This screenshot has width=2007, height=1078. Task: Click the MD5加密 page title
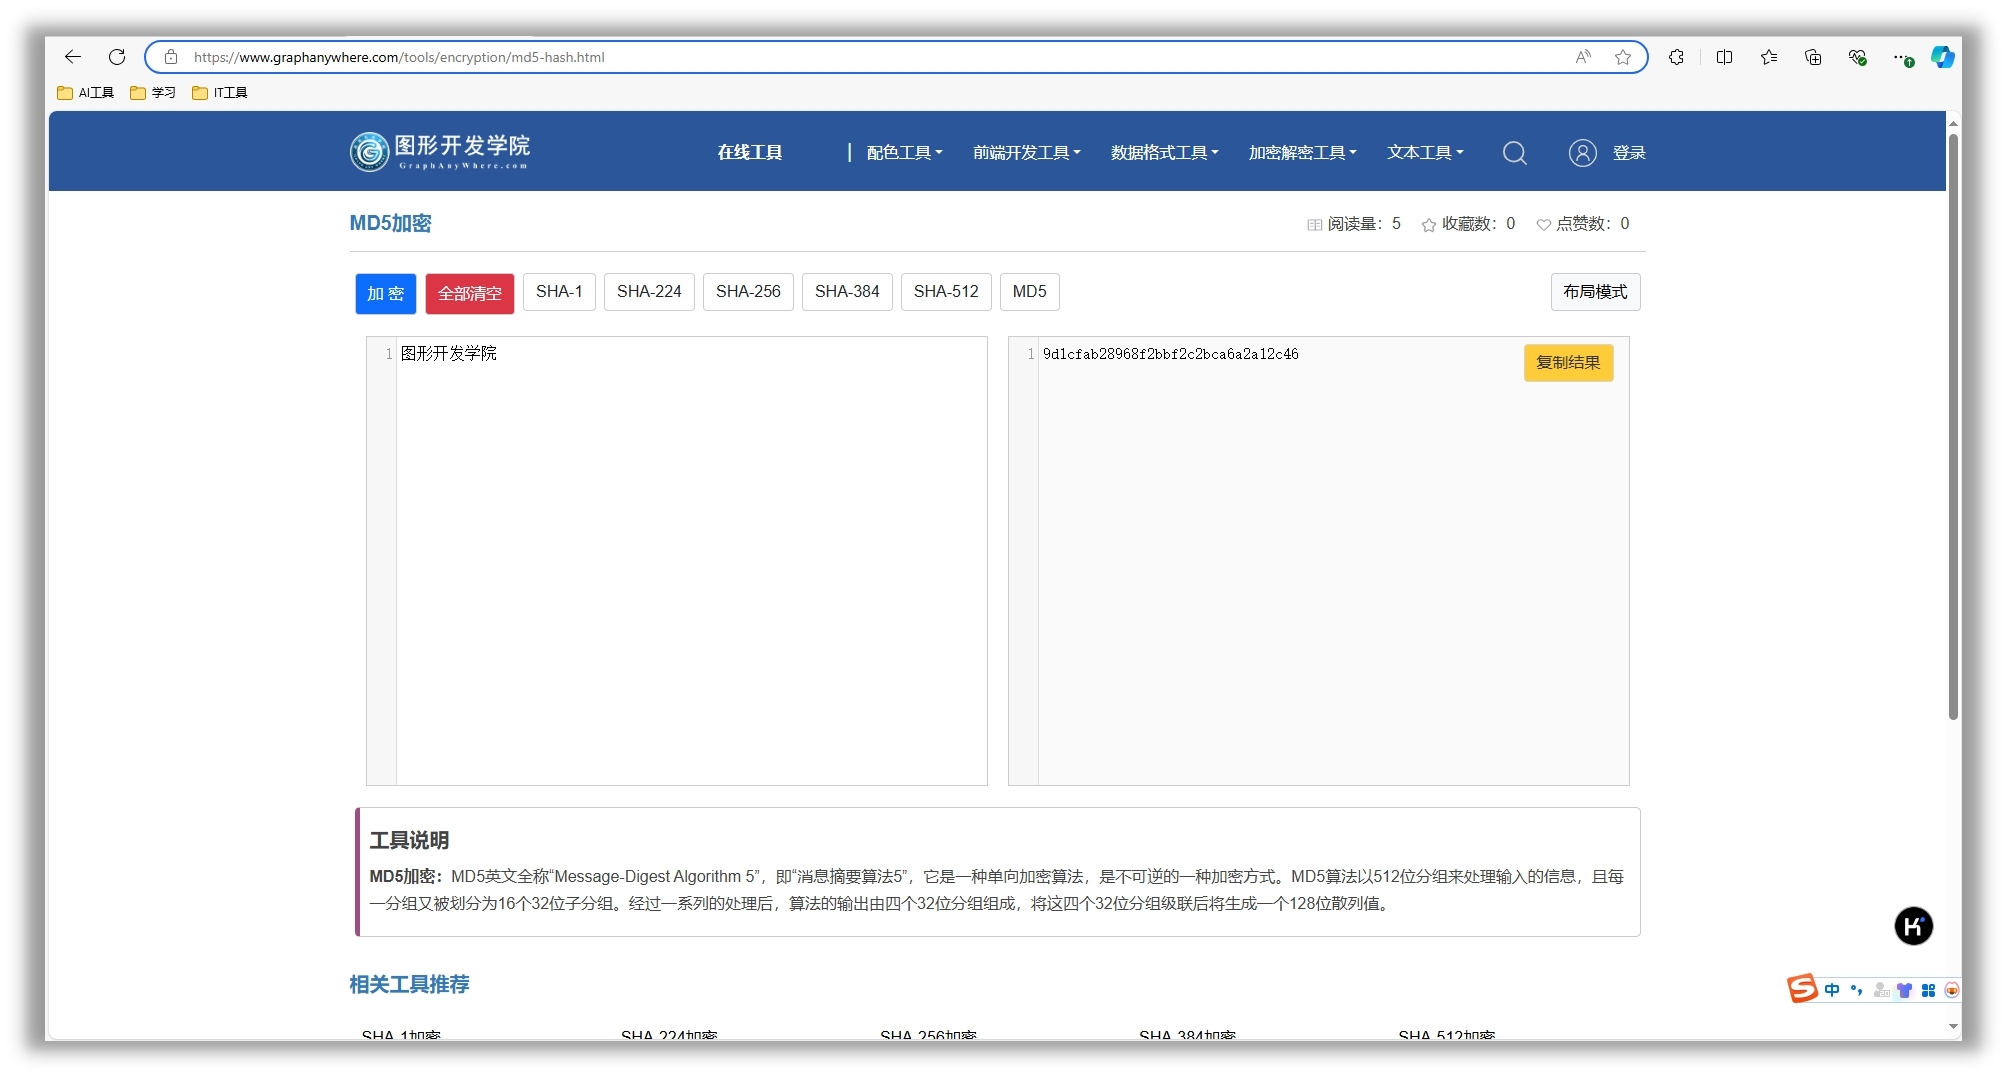(390, 223)
